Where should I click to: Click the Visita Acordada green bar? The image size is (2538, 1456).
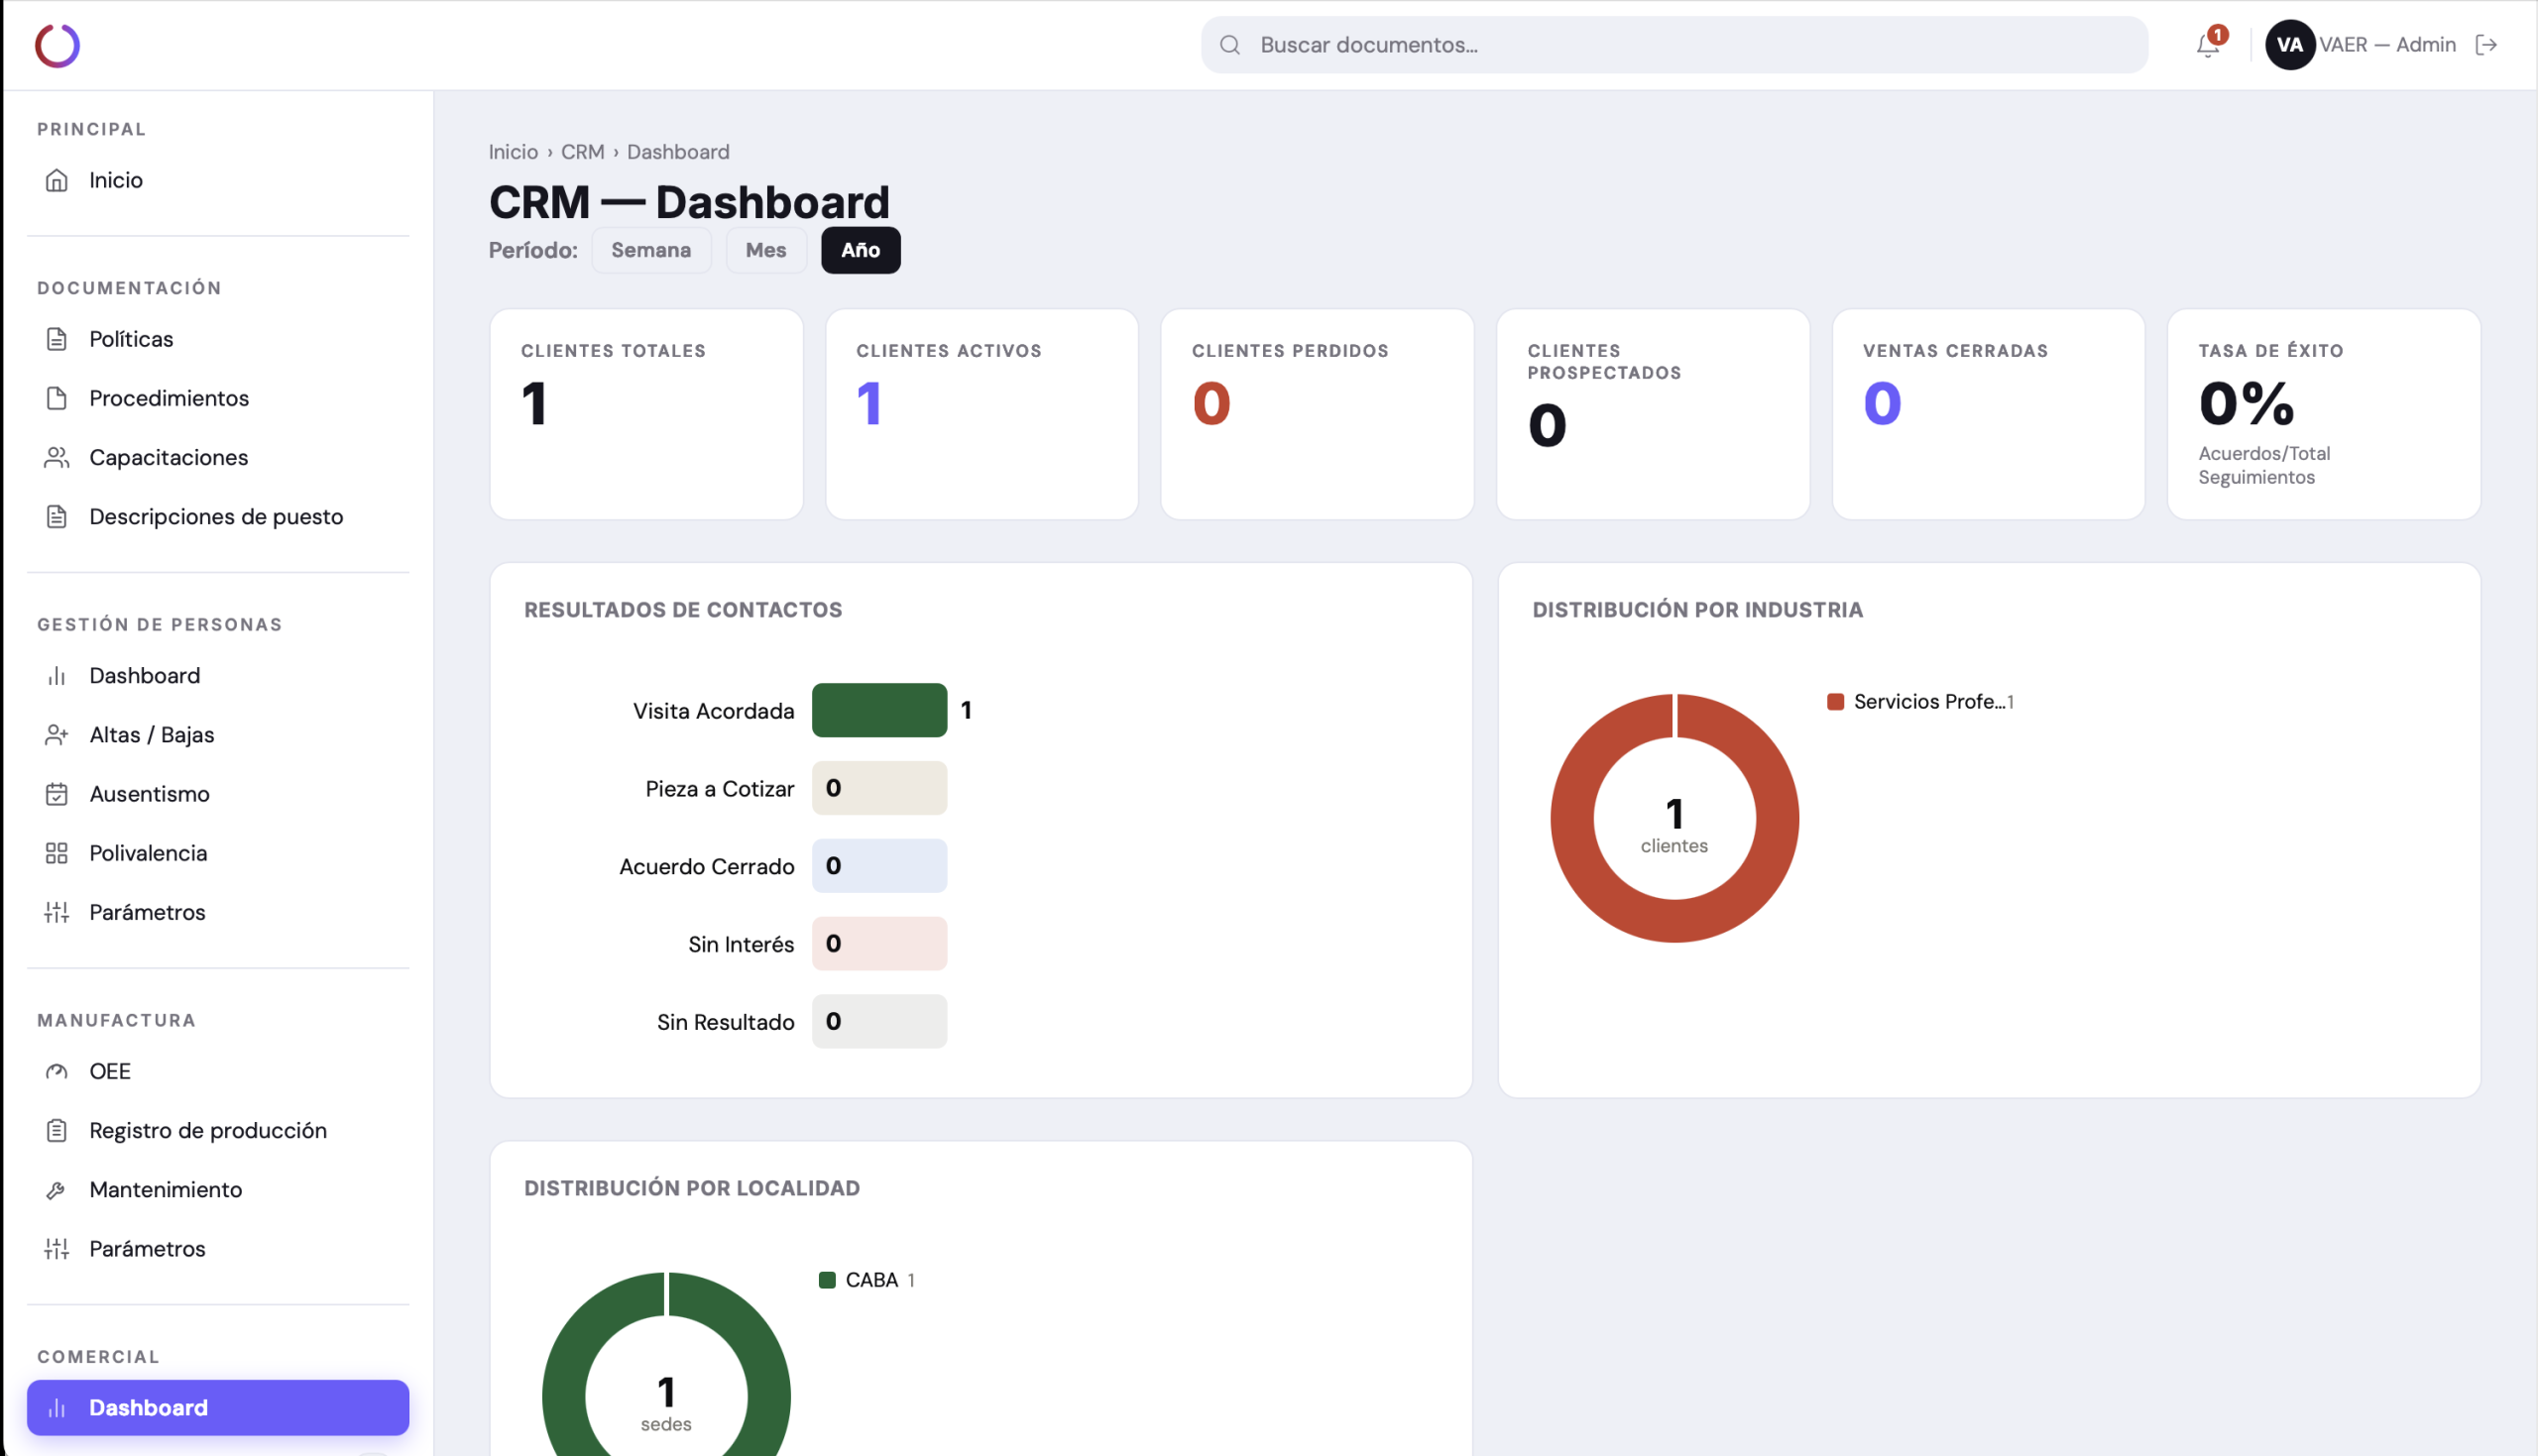pyautogui.click(x=879, y=710)
